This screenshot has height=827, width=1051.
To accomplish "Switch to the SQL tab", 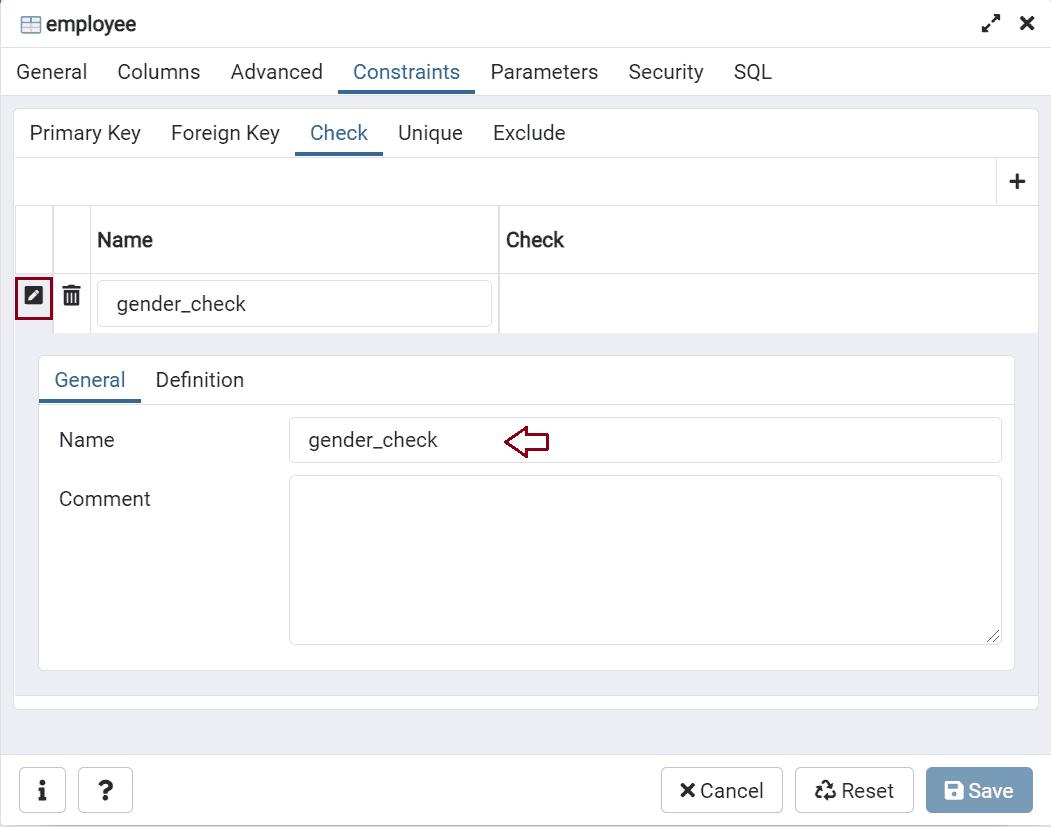I will pyautogui.click(x=752, y=72).
